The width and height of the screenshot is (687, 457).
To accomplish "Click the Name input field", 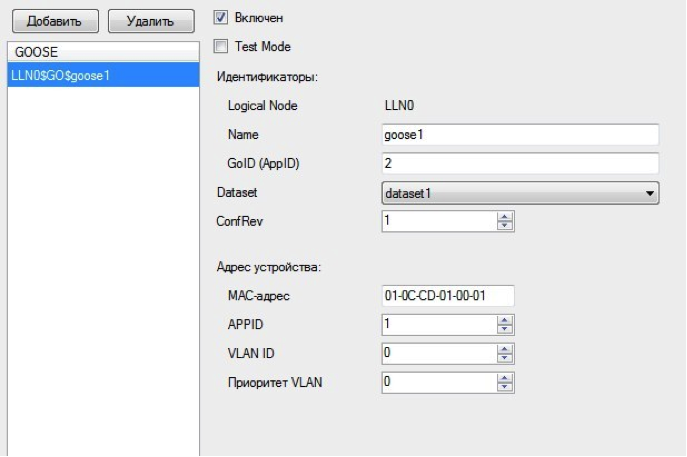I will coord(520,135).
